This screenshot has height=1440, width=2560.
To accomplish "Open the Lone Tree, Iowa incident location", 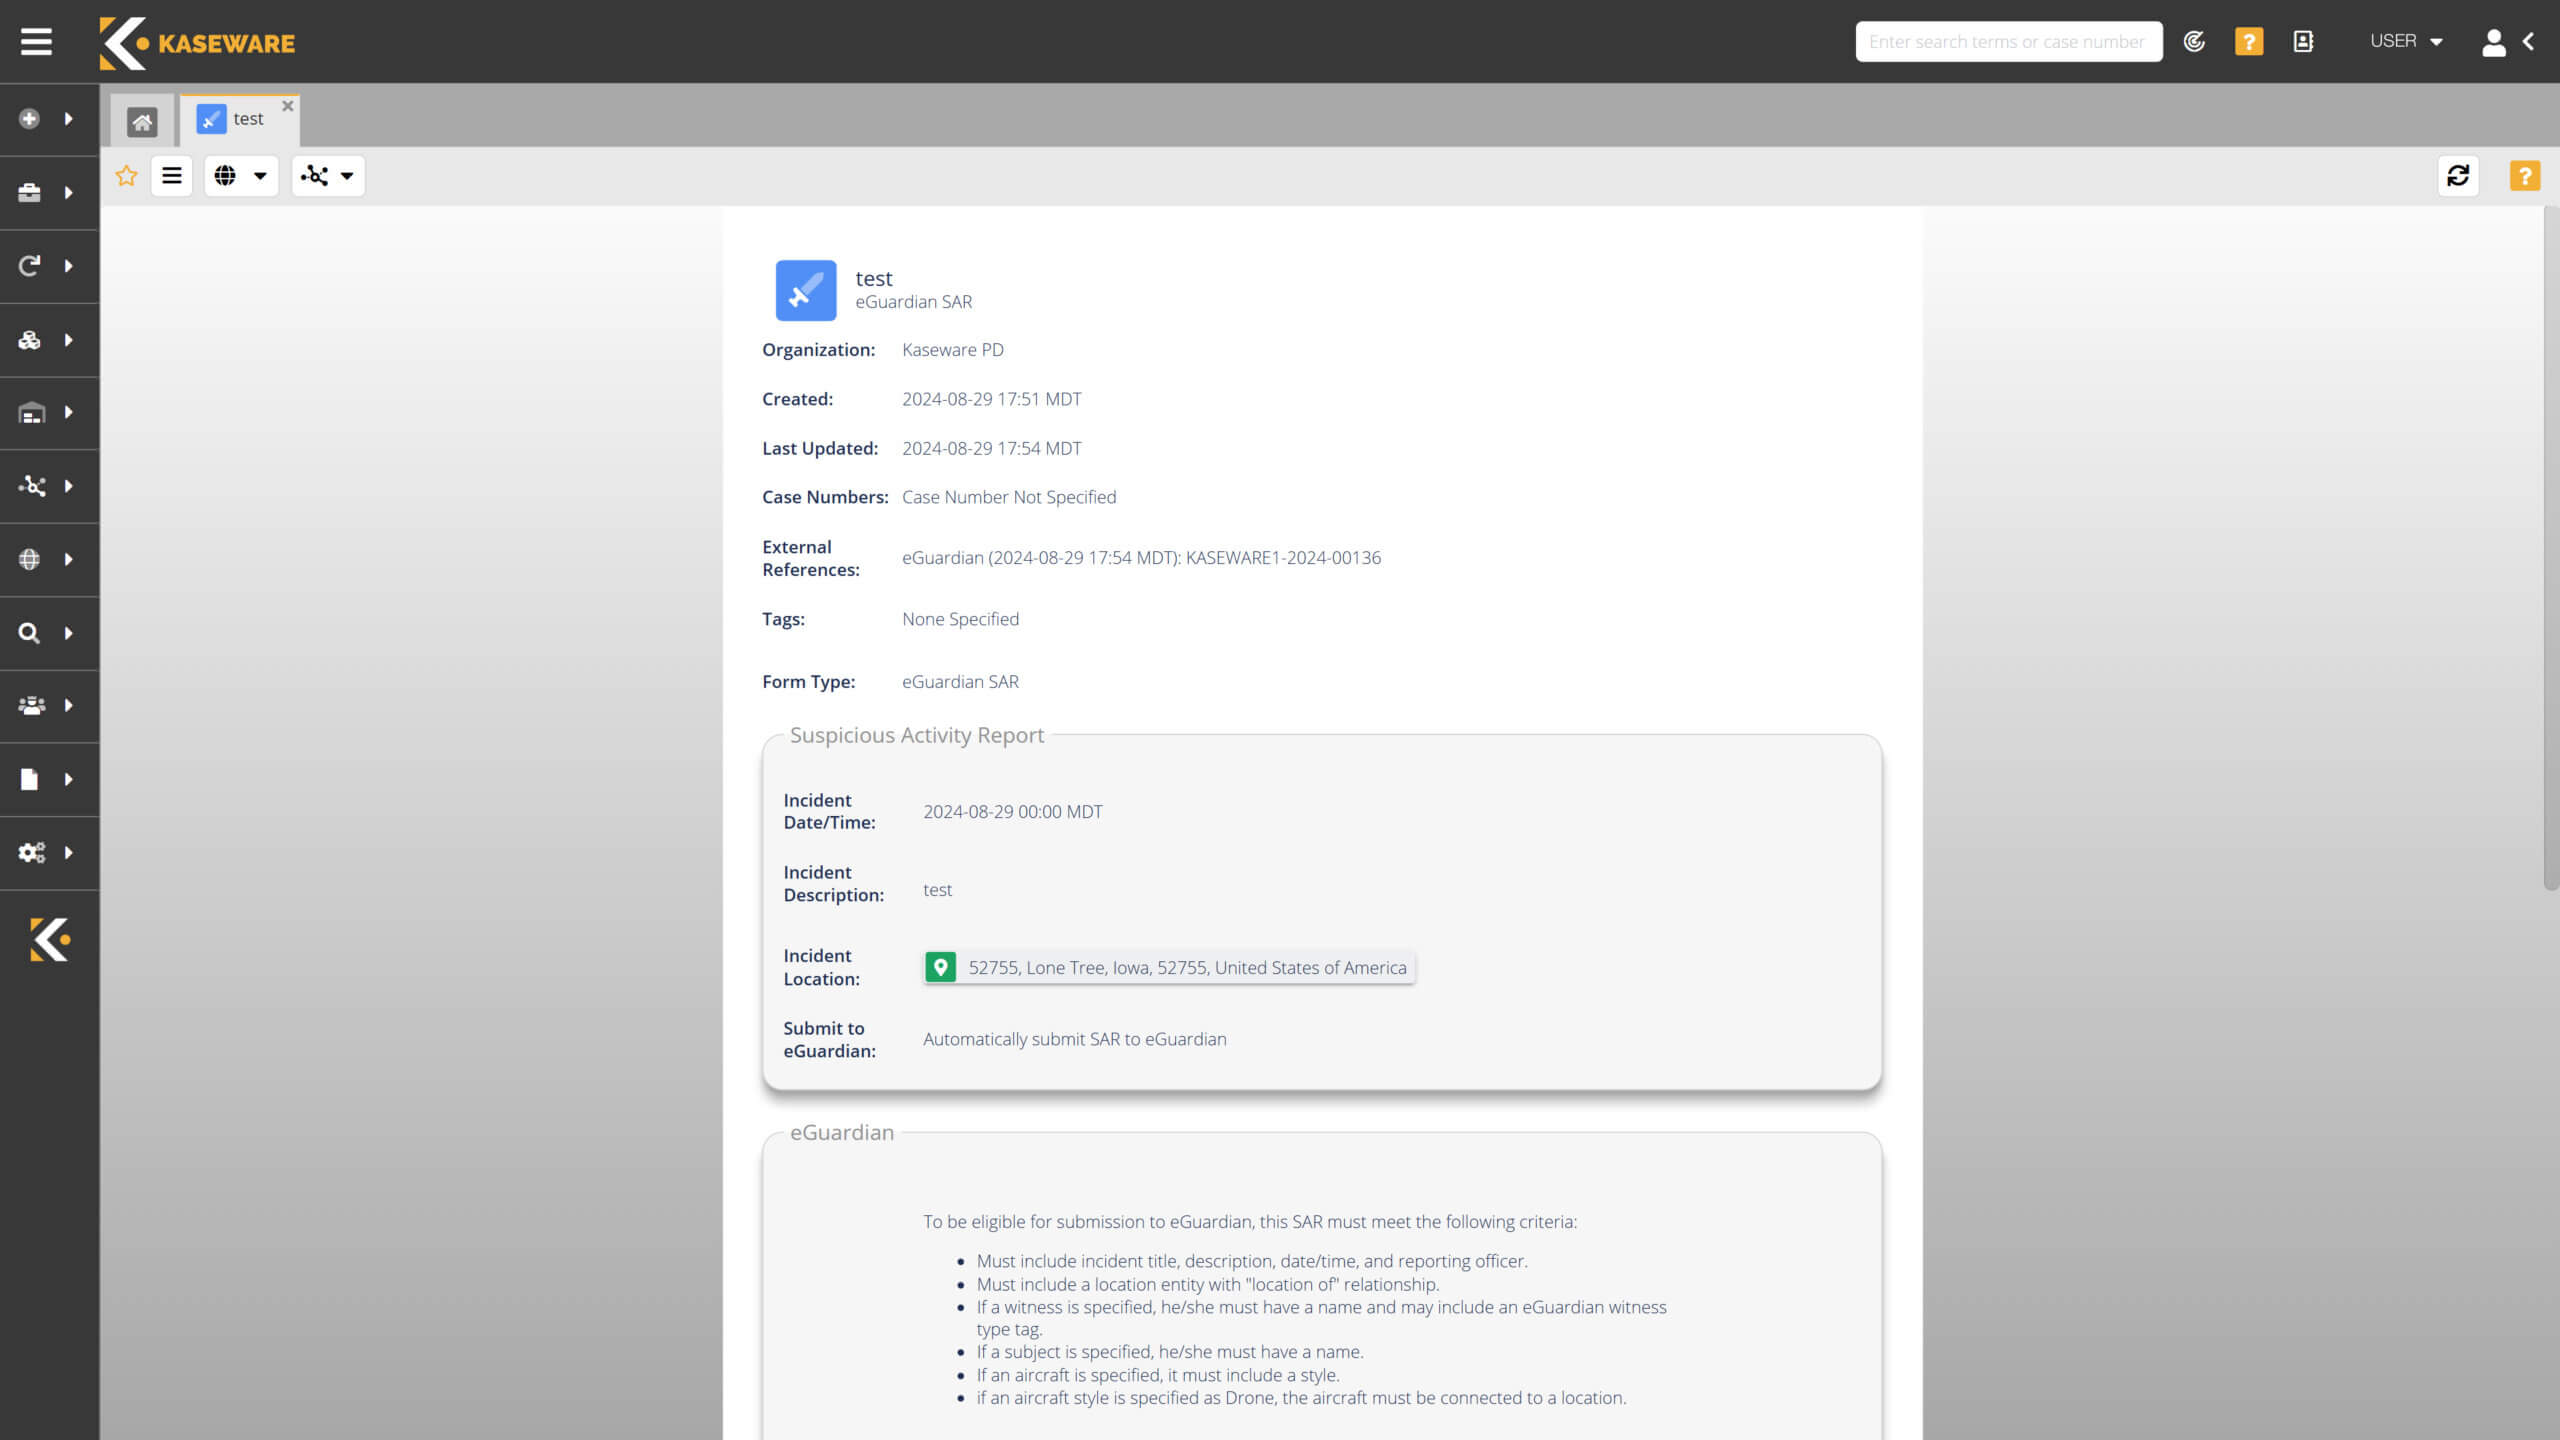I will point(1169,967).
